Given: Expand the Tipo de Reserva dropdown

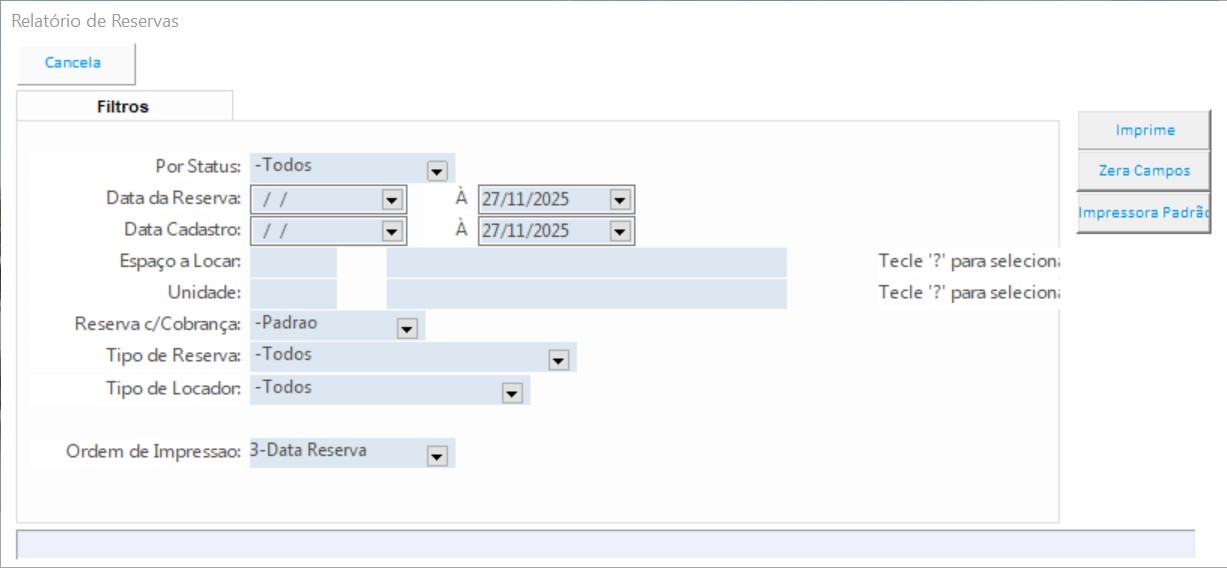Looking at the screenshot, I should [x=558, y=359].
